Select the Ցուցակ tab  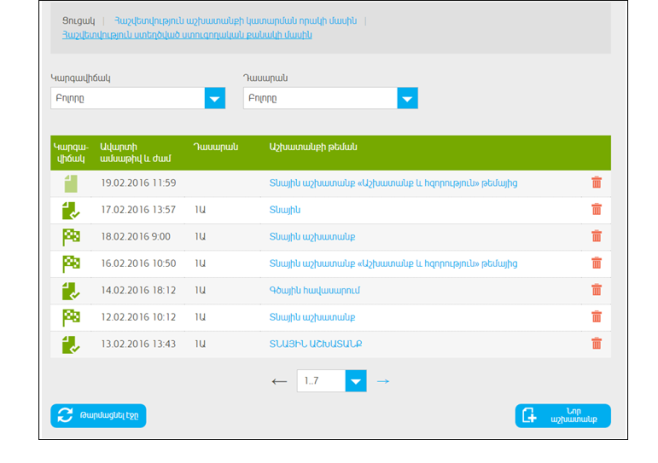pos(78,20)
